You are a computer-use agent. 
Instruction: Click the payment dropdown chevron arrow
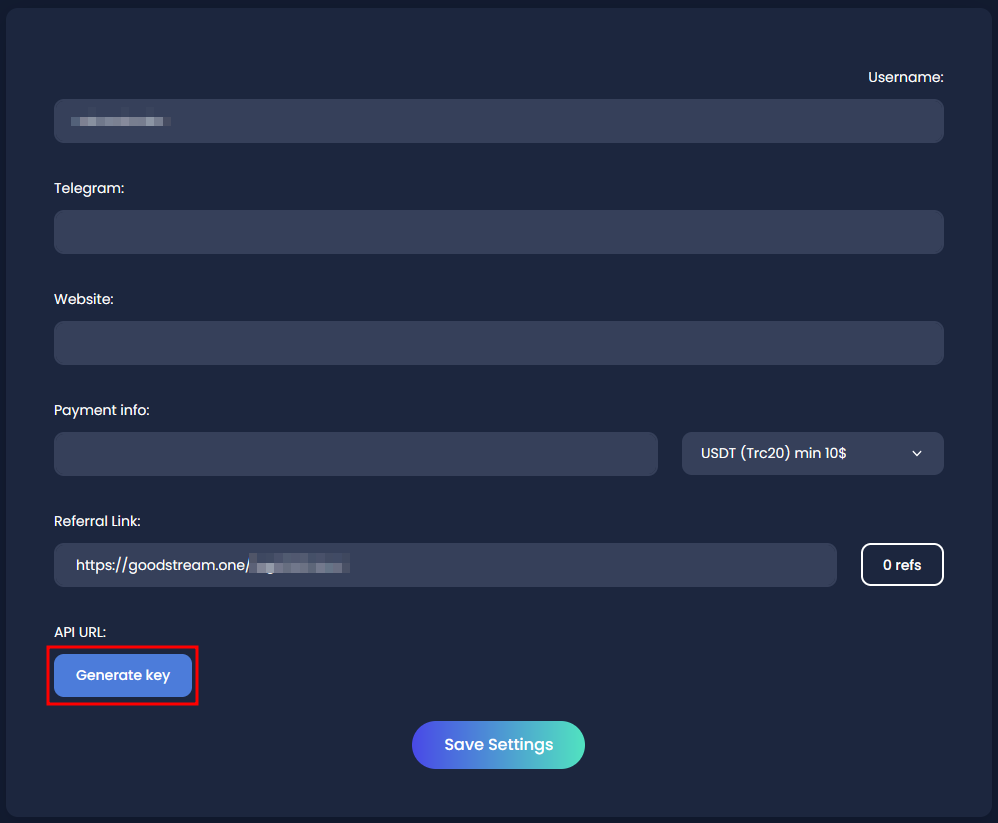[x=917, y=454]
